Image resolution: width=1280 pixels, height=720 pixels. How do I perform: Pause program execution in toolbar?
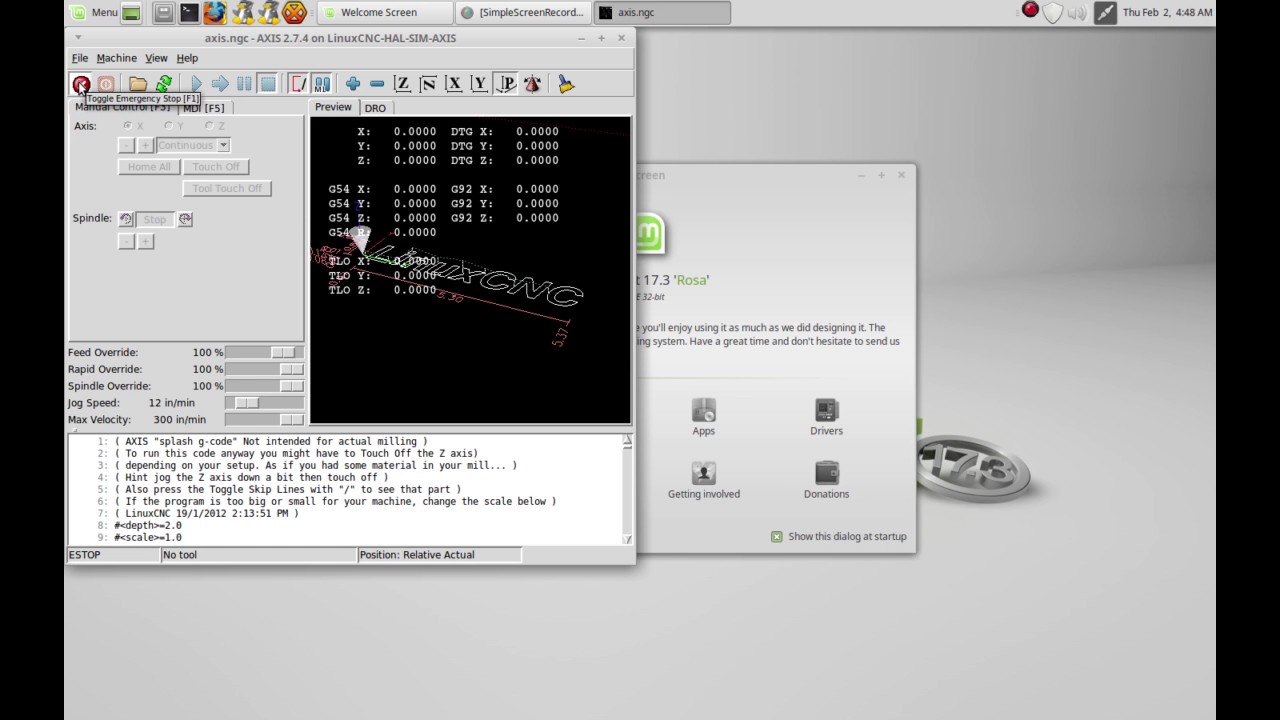click(244, 84)
